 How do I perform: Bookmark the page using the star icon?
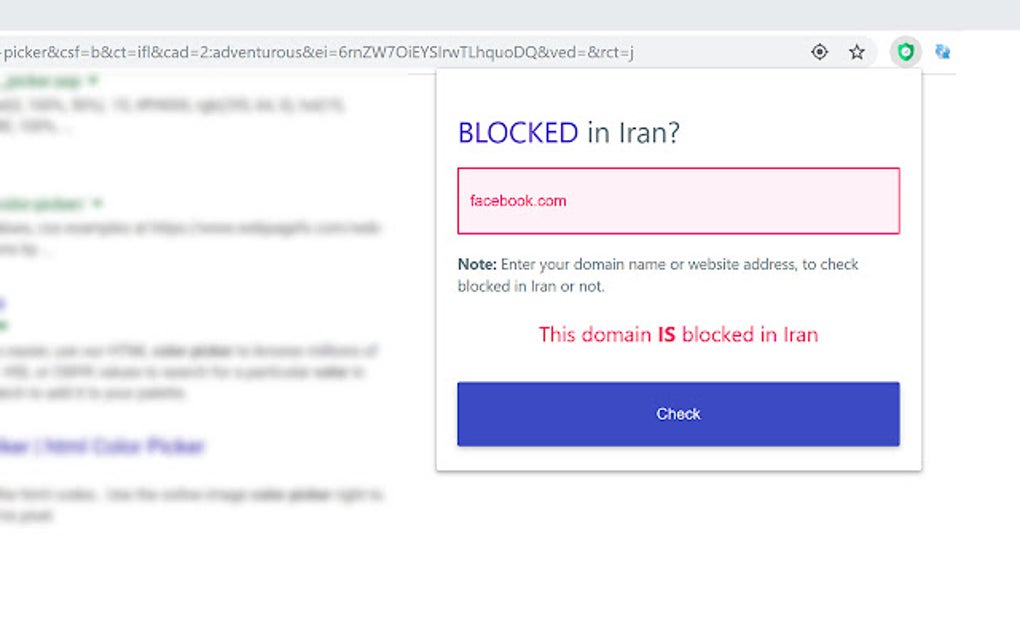pyautogui.click(x=857, y=51)
